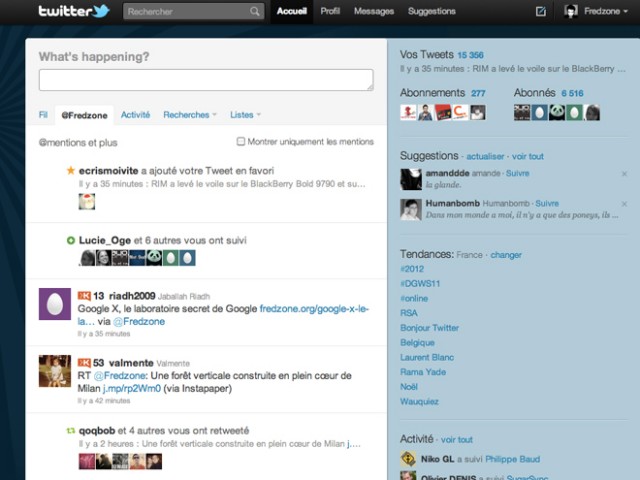640x480 pixels.
Task: Switch to the Fil tab
Action: click(43, 115)
